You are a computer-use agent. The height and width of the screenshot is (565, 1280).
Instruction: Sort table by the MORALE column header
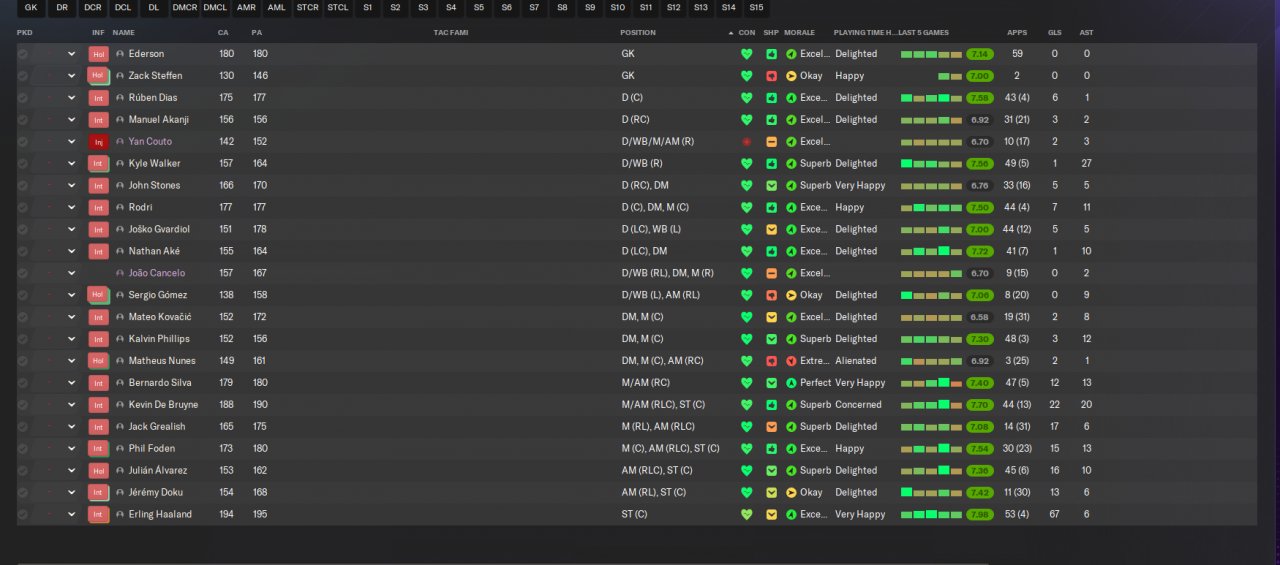coord(799,33)
